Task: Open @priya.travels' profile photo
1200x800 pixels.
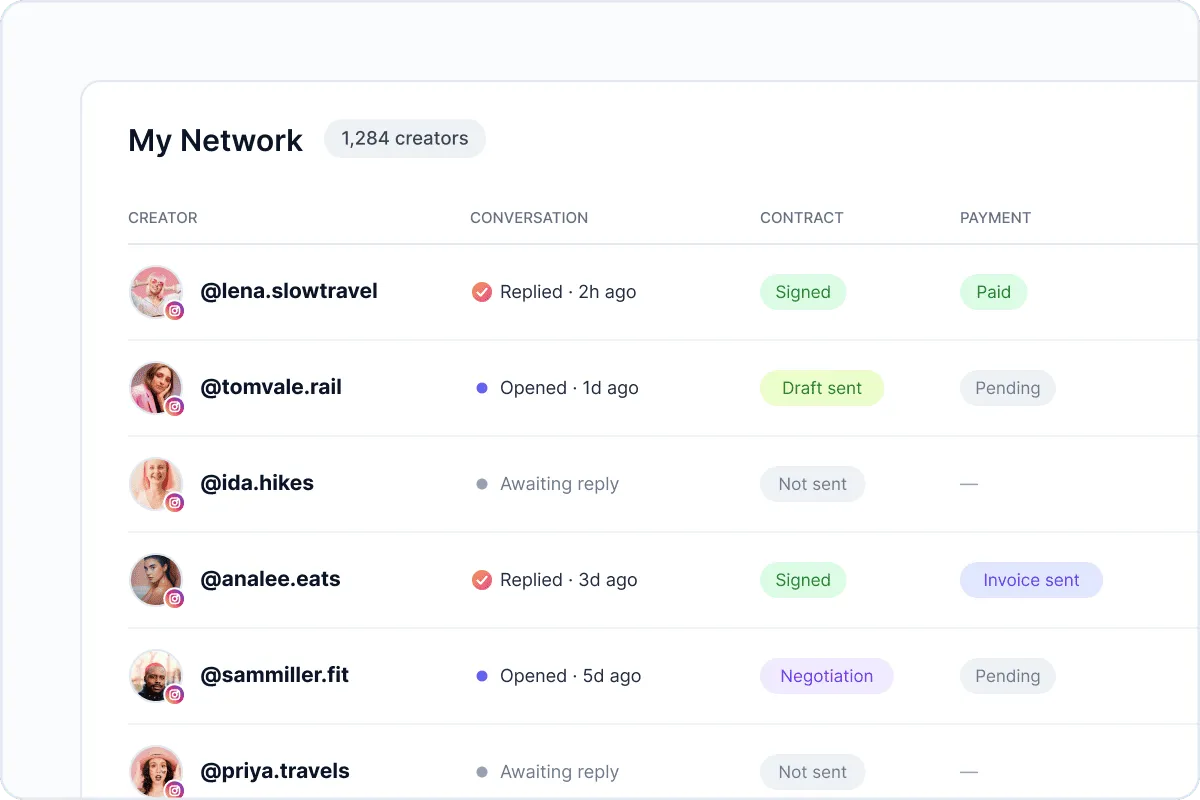Action: (x=156, y=772)
